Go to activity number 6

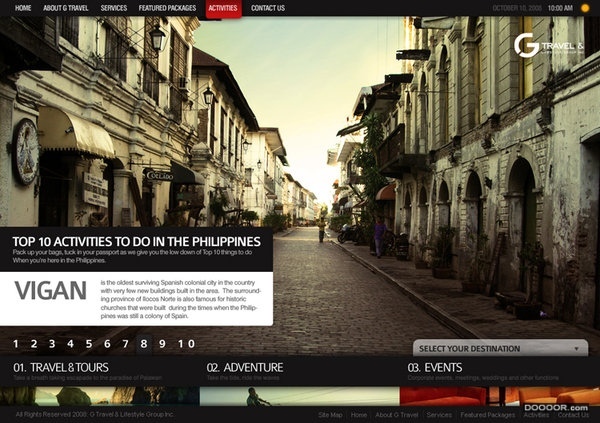pos(107,344)
